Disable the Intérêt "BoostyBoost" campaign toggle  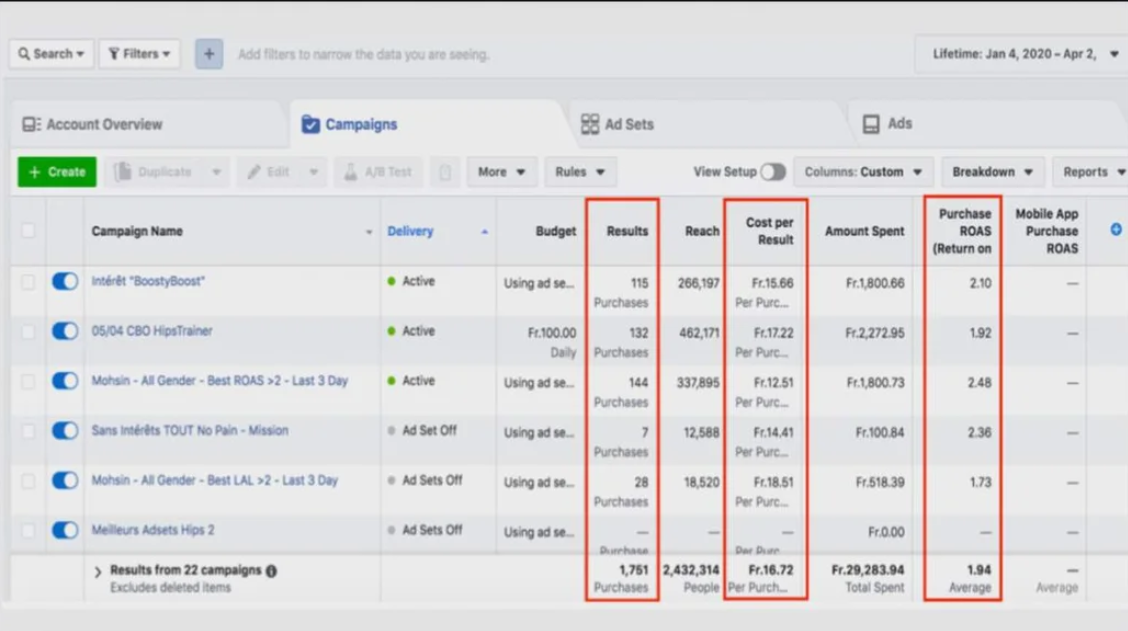65,282
